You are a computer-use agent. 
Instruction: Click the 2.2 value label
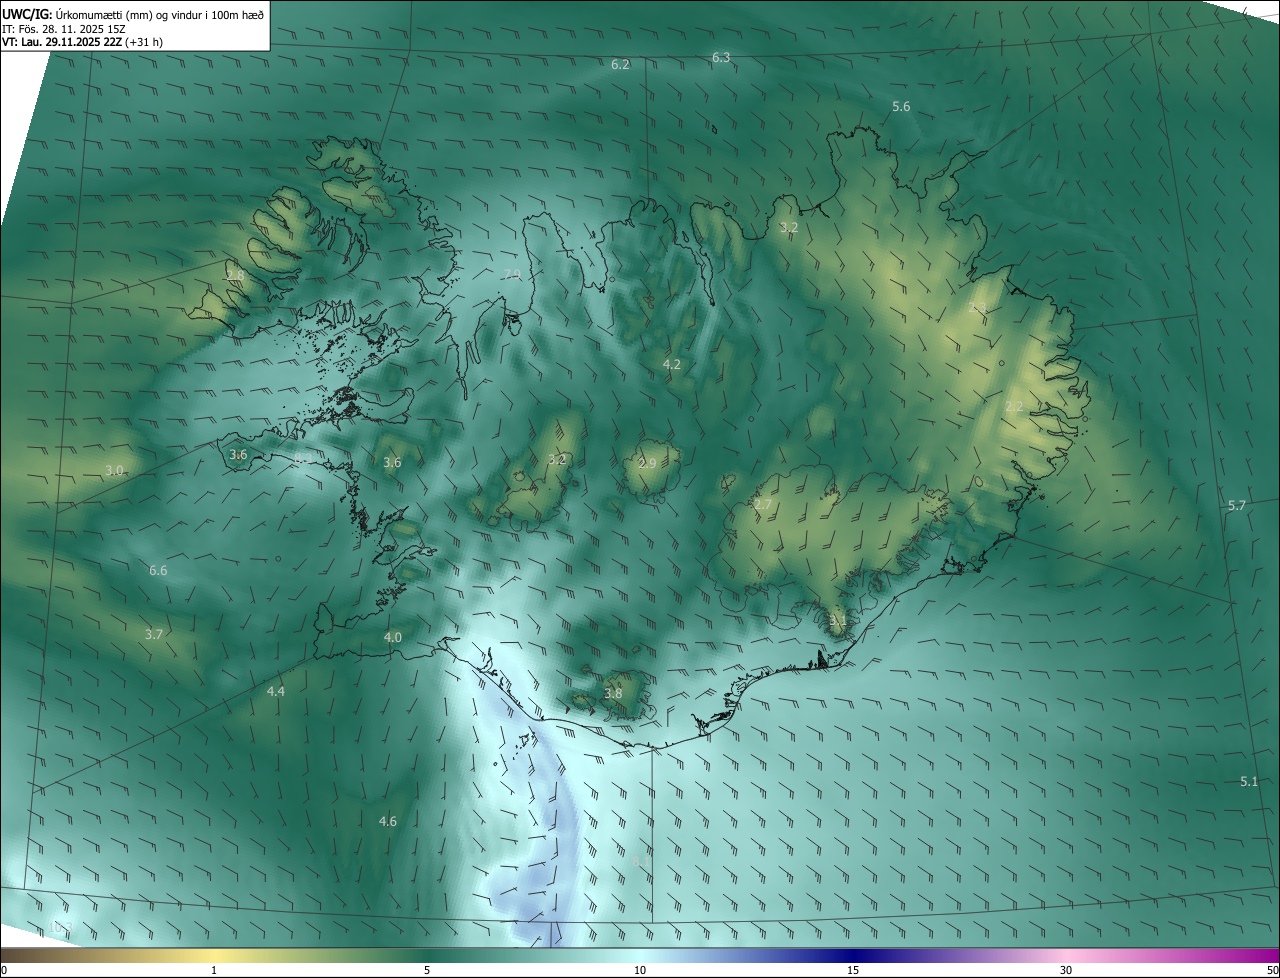1014,407
